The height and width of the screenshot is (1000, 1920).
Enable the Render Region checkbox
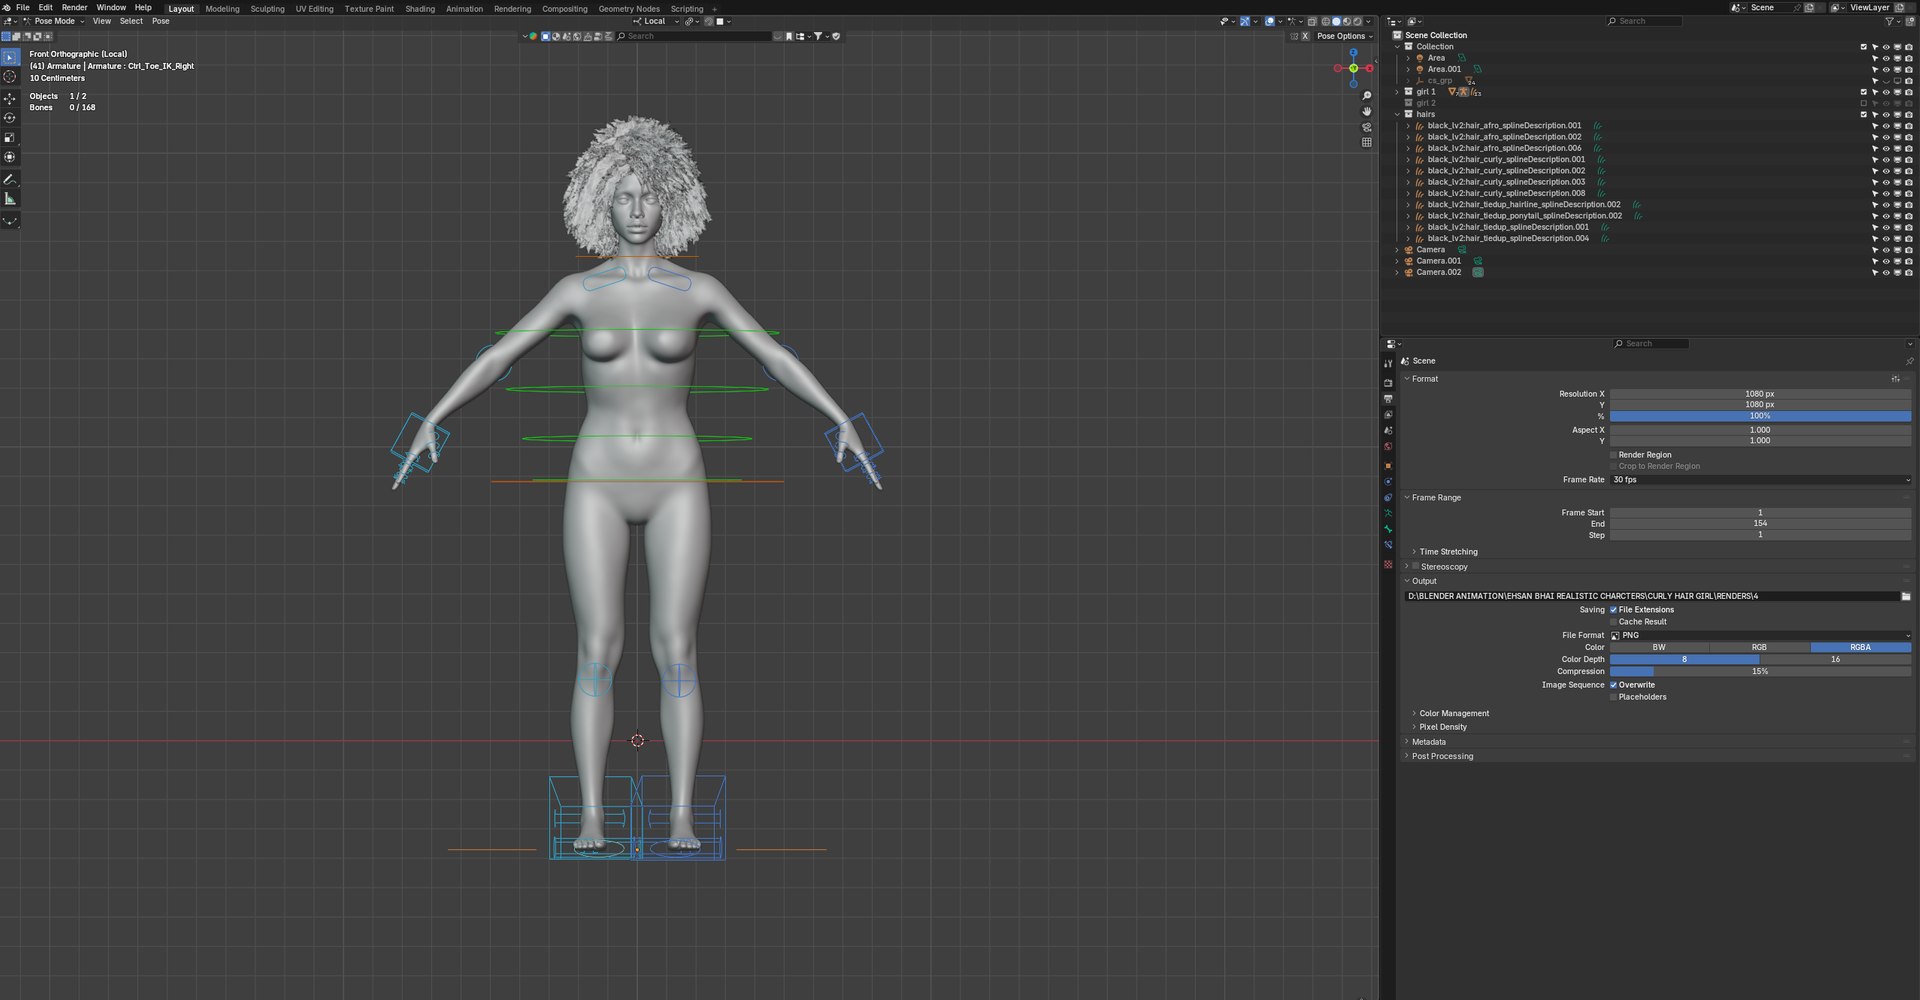pos(1613,455)
